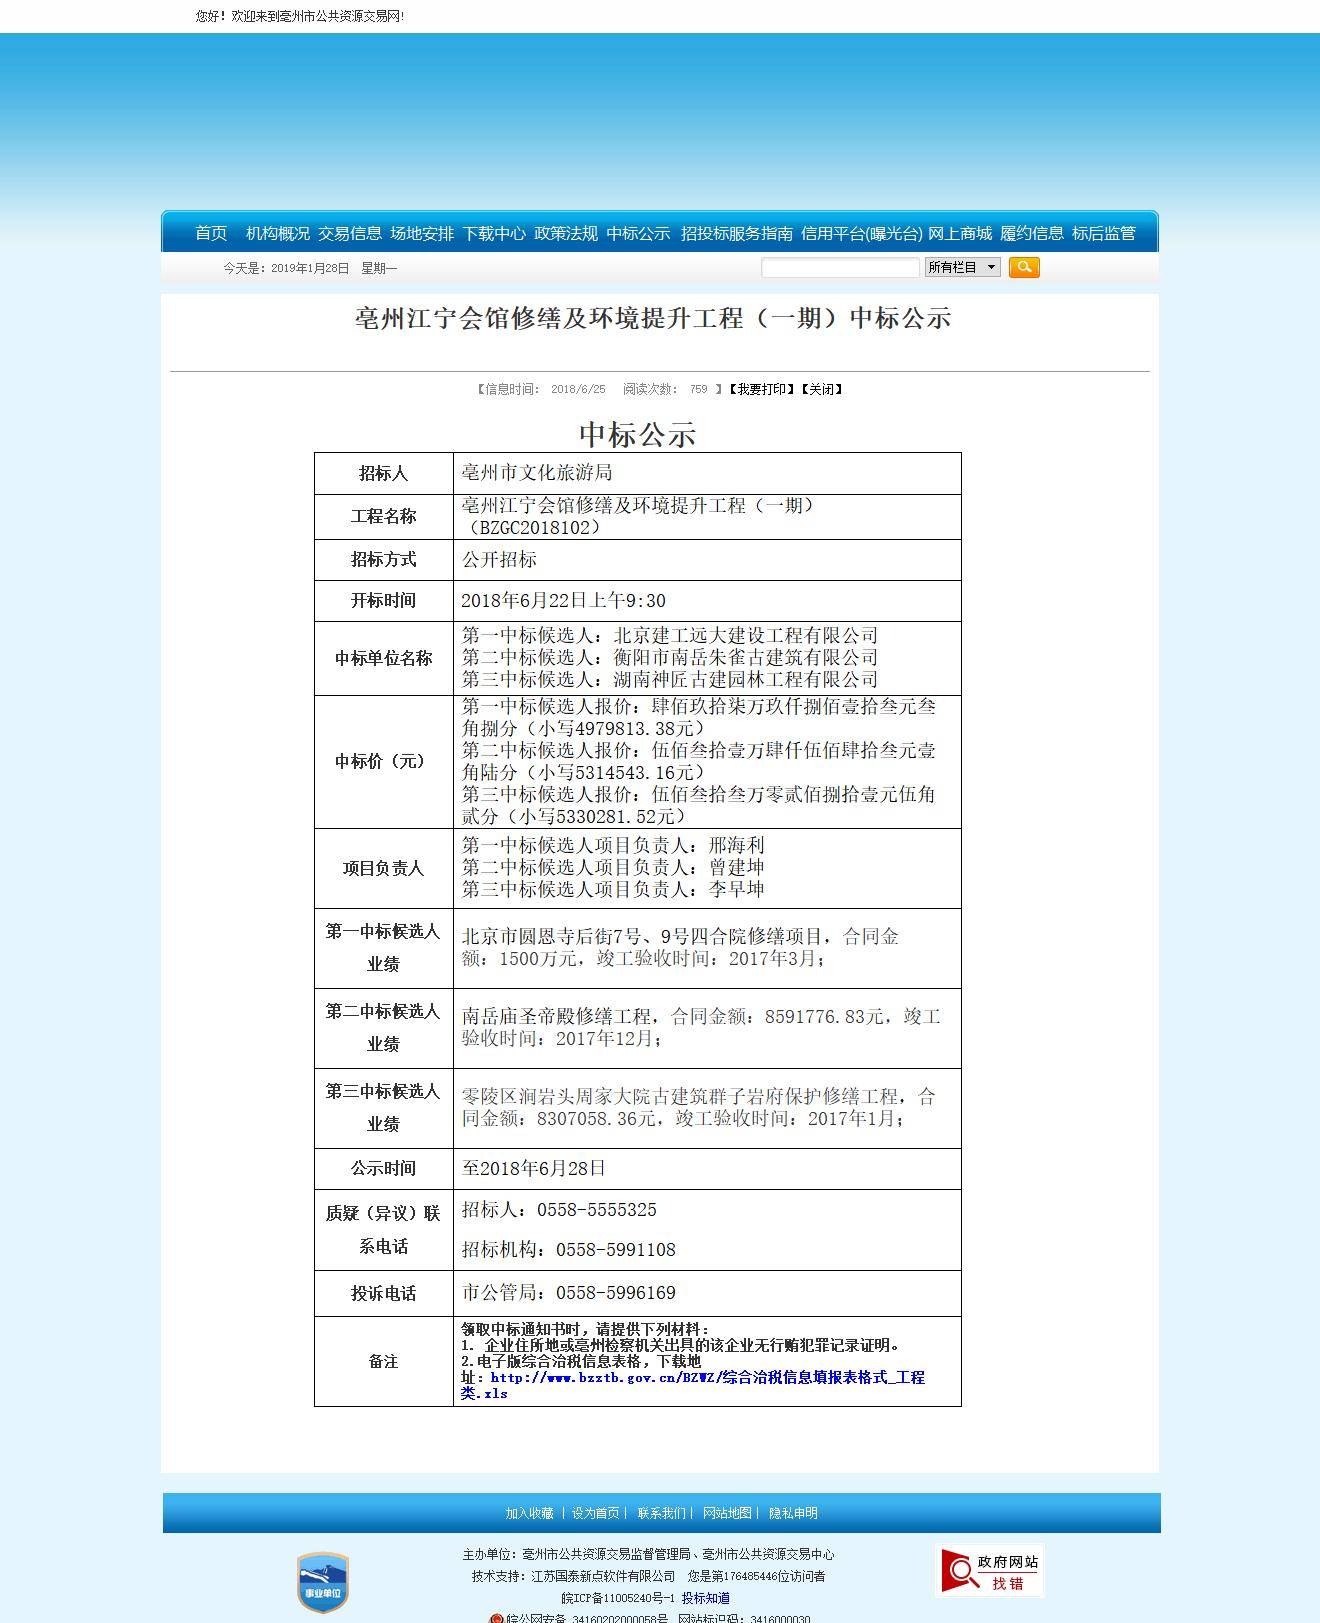Click 加入收藏 in footer

[x=529, y=1513]
